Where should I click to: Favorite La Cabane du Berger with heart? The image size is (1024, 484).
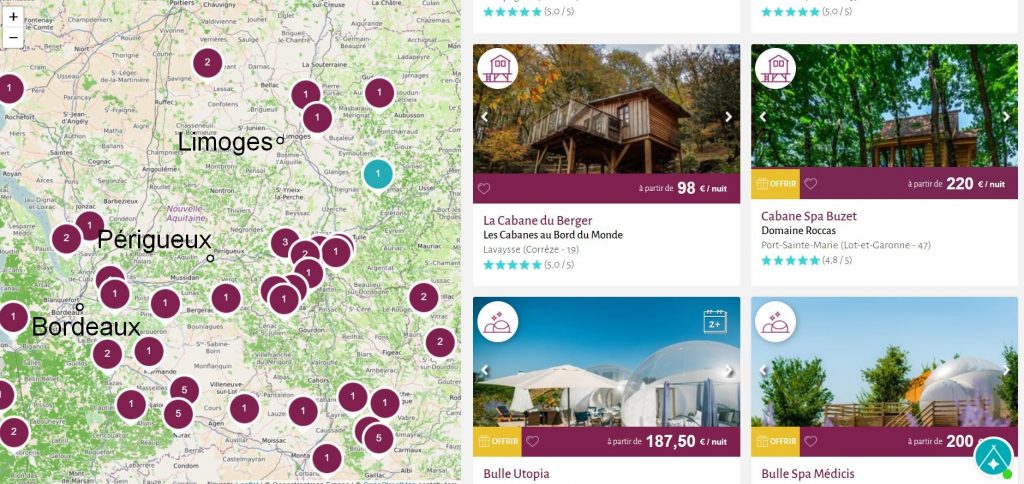tap(485, 188)
